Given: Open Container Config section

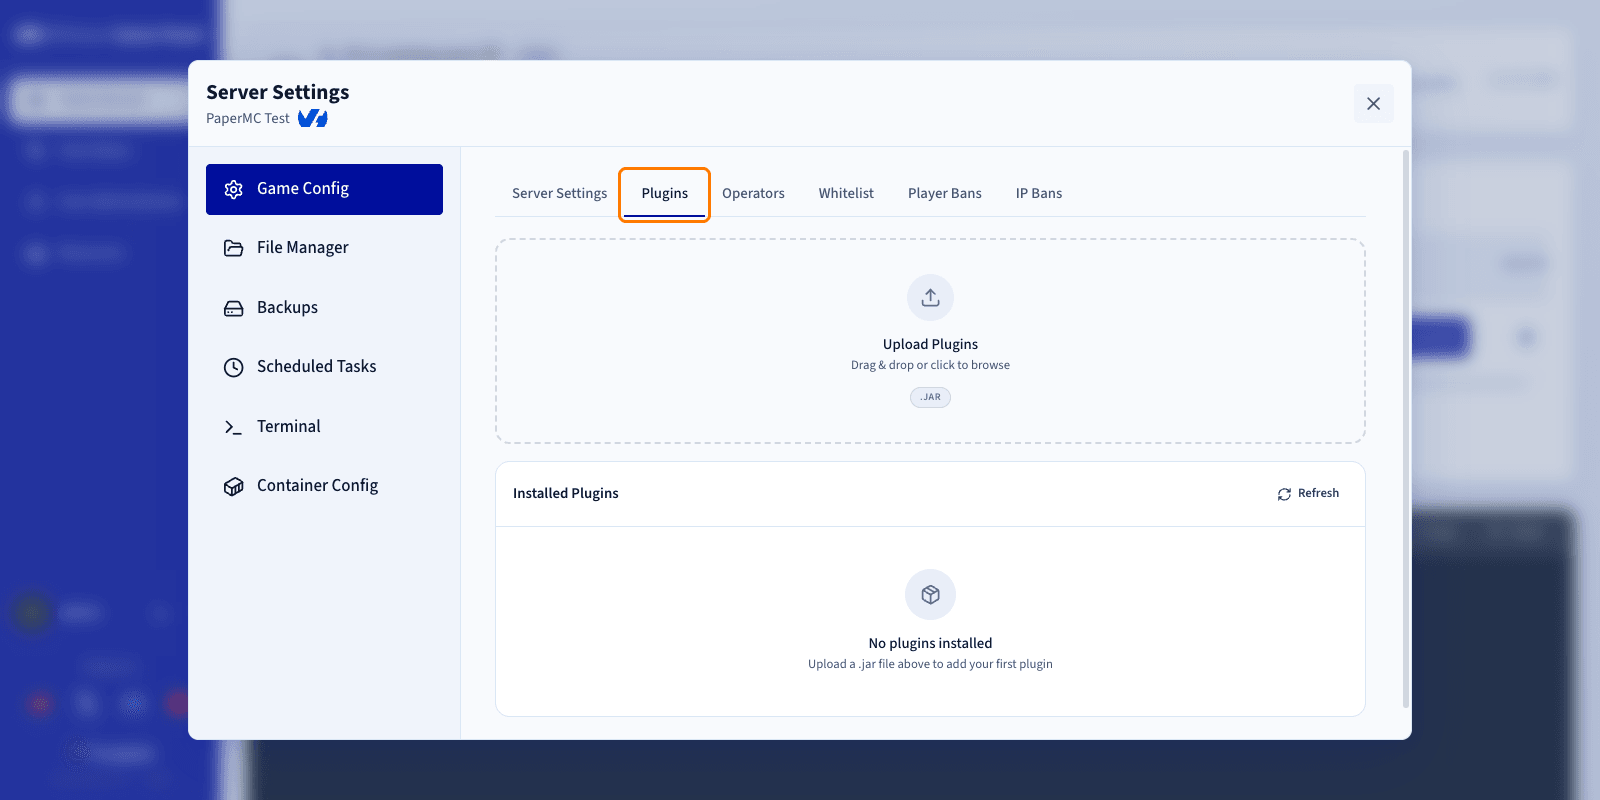Looking at the screenshot, I should [x=324, y=486].
